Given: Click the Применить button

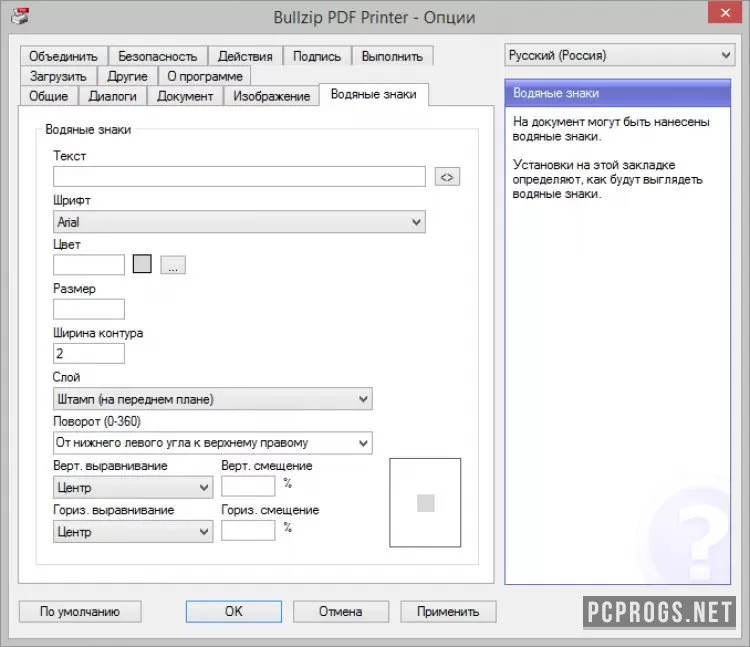Looking at the screenshot, I should [x=448, y=612].
